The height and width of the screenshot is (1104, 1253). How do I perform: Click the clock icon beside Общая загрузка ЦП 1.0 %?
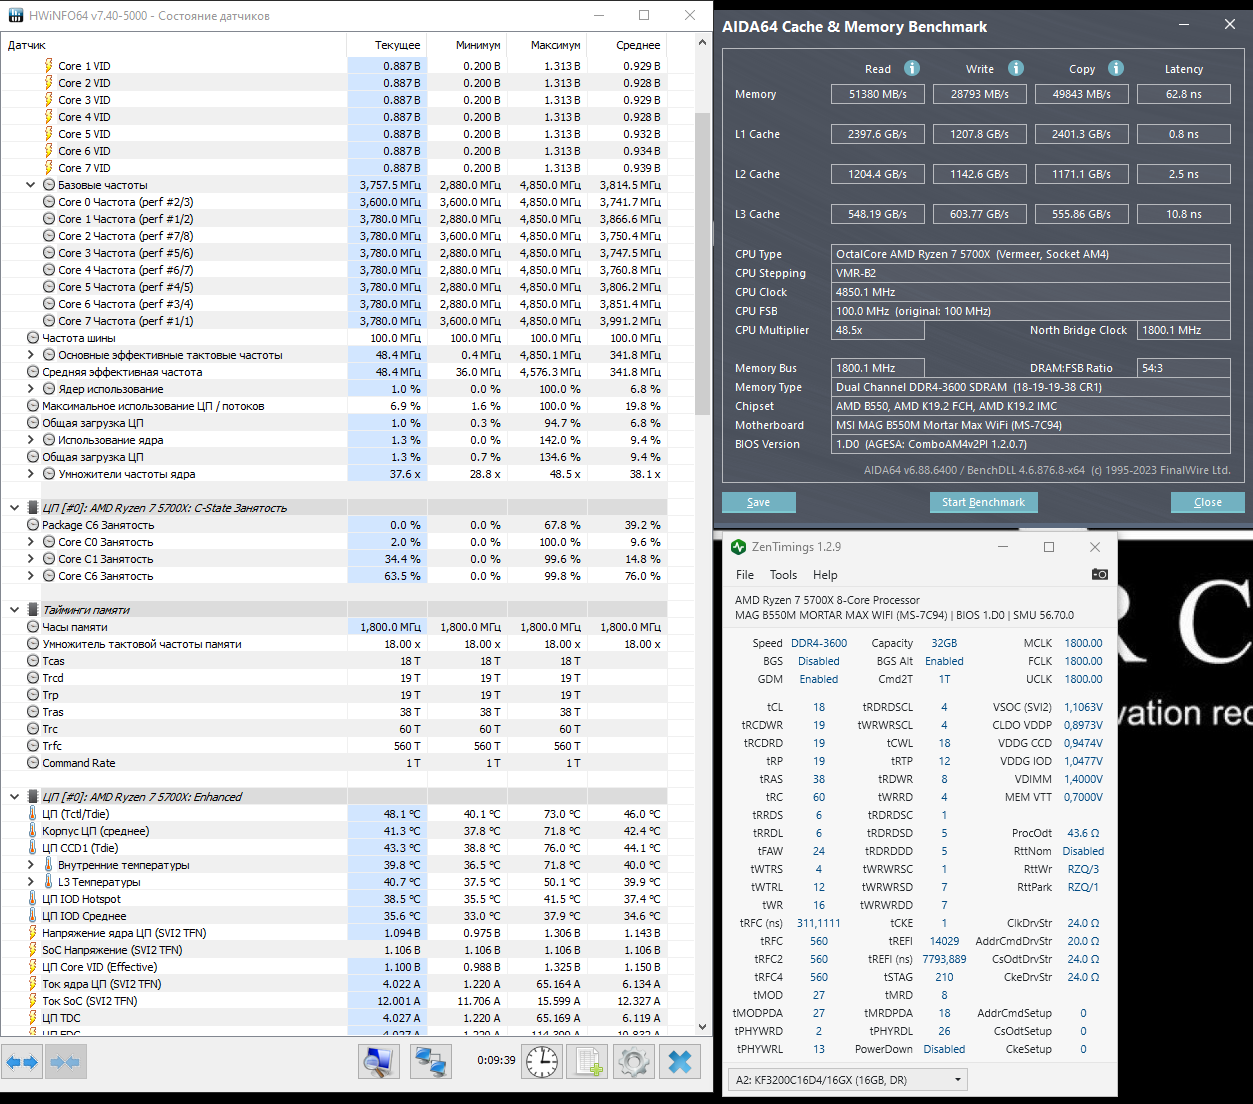(33, 423)
